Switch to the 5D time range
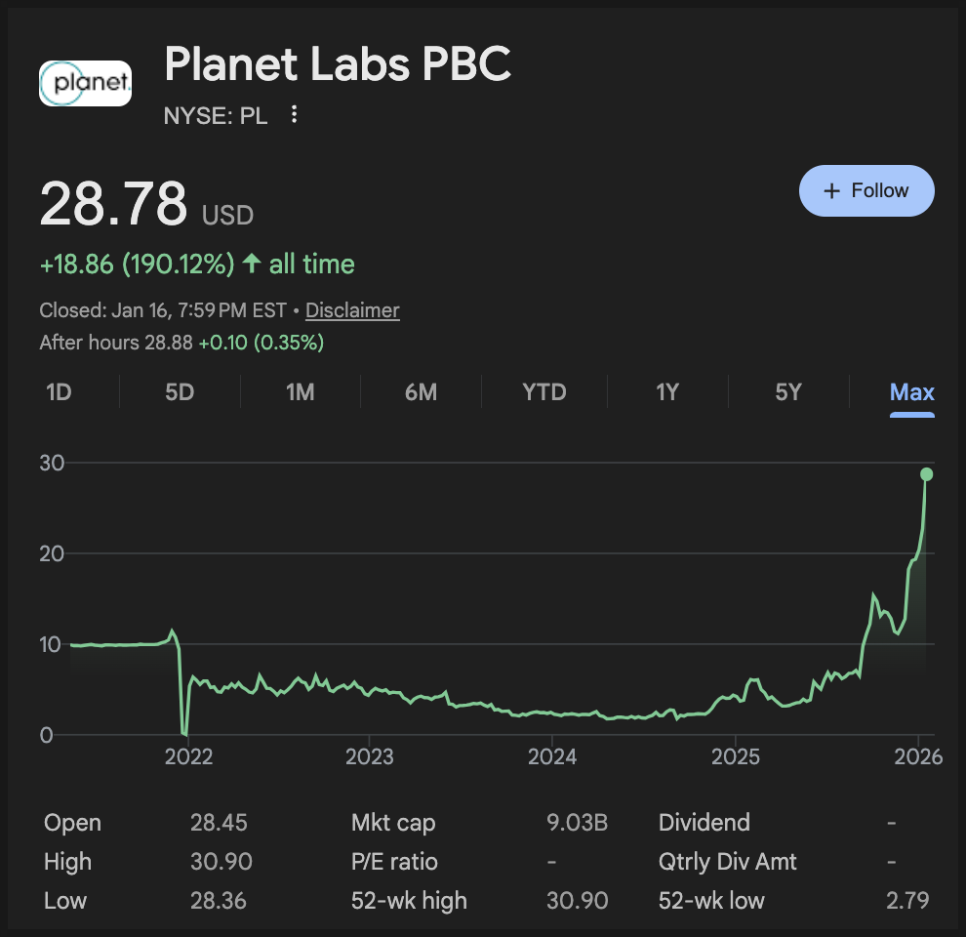Screen dimensions: 966x937 179,392
